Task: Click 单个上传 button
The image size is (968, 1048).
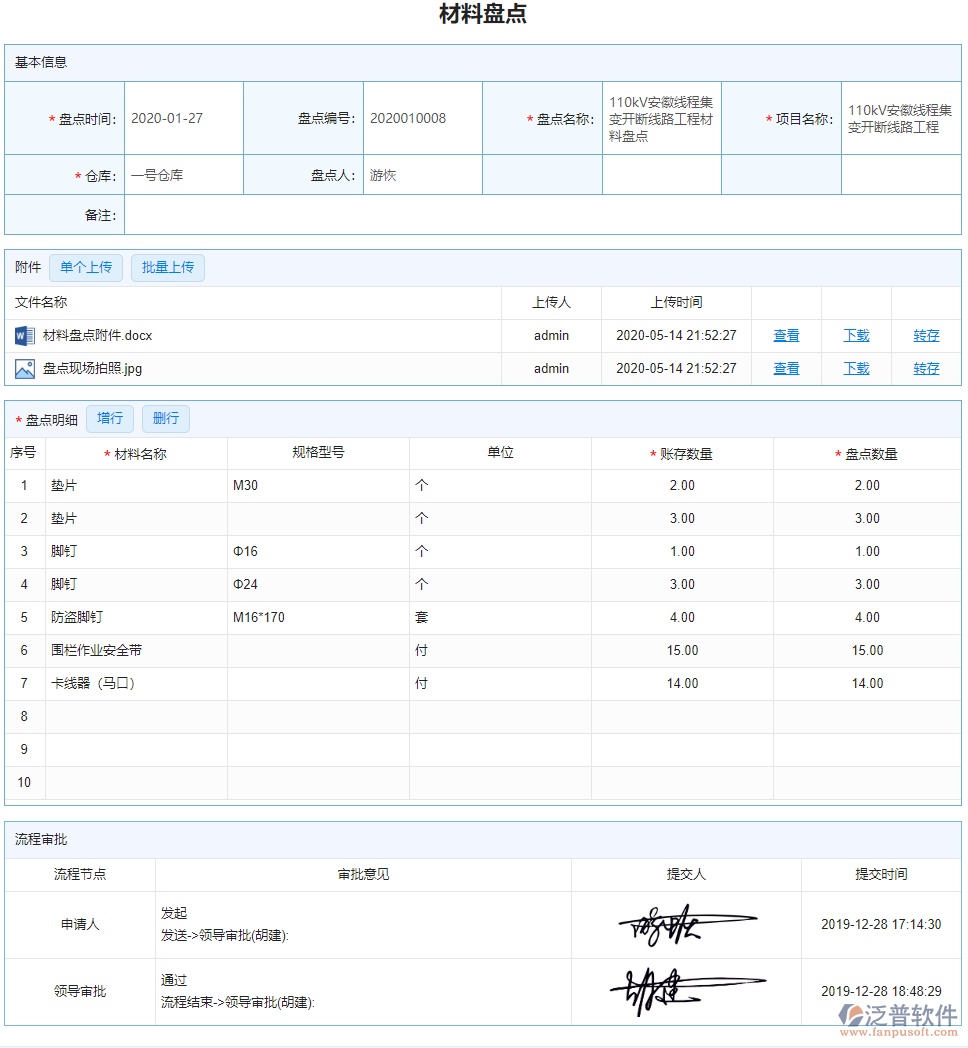Action: point(86,268)
